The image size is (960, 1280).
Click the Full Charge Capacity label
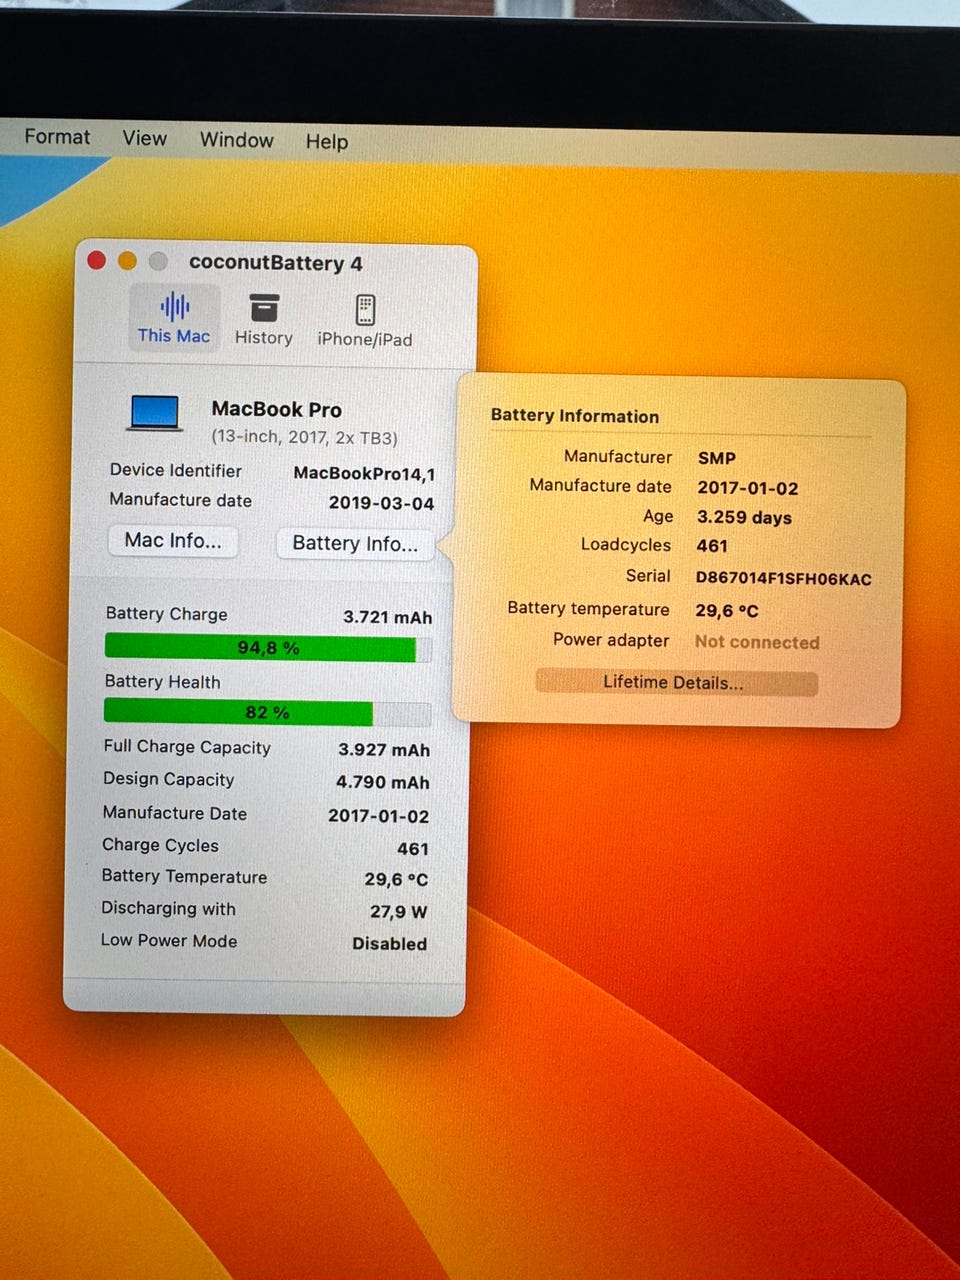click(187, 747)
